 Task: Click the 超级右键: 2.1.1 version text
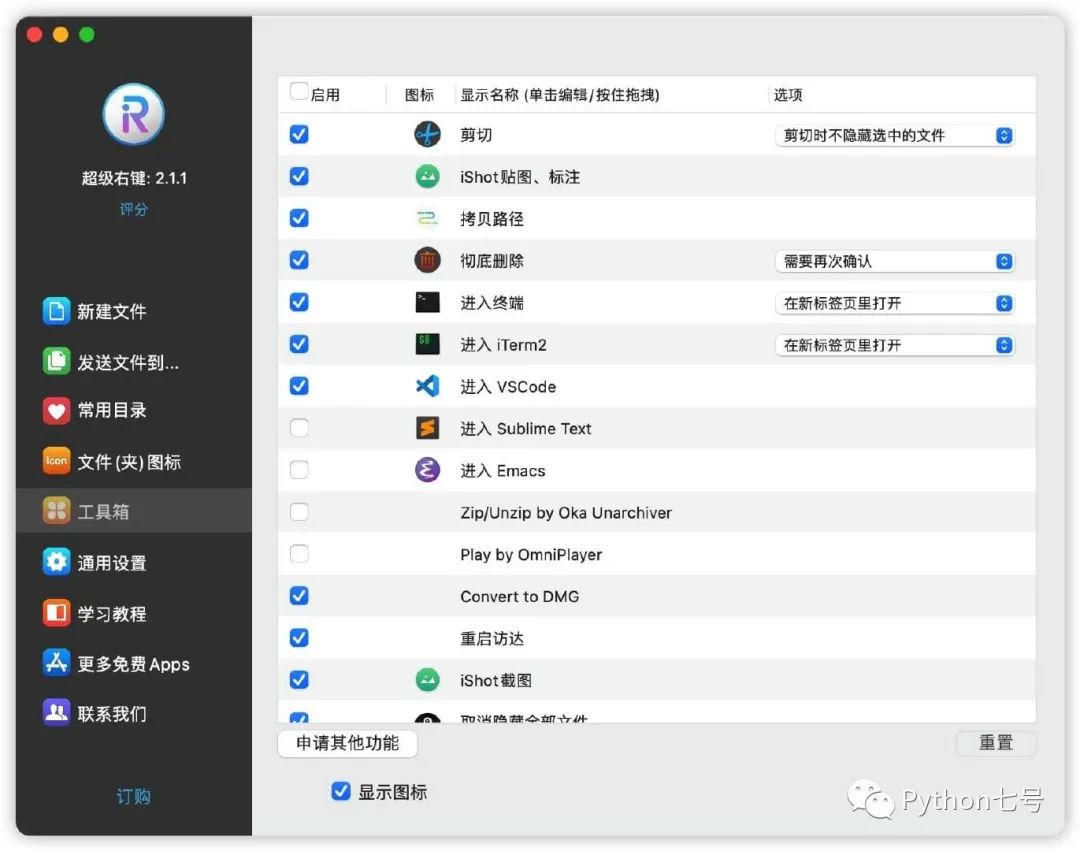[134, 178]
